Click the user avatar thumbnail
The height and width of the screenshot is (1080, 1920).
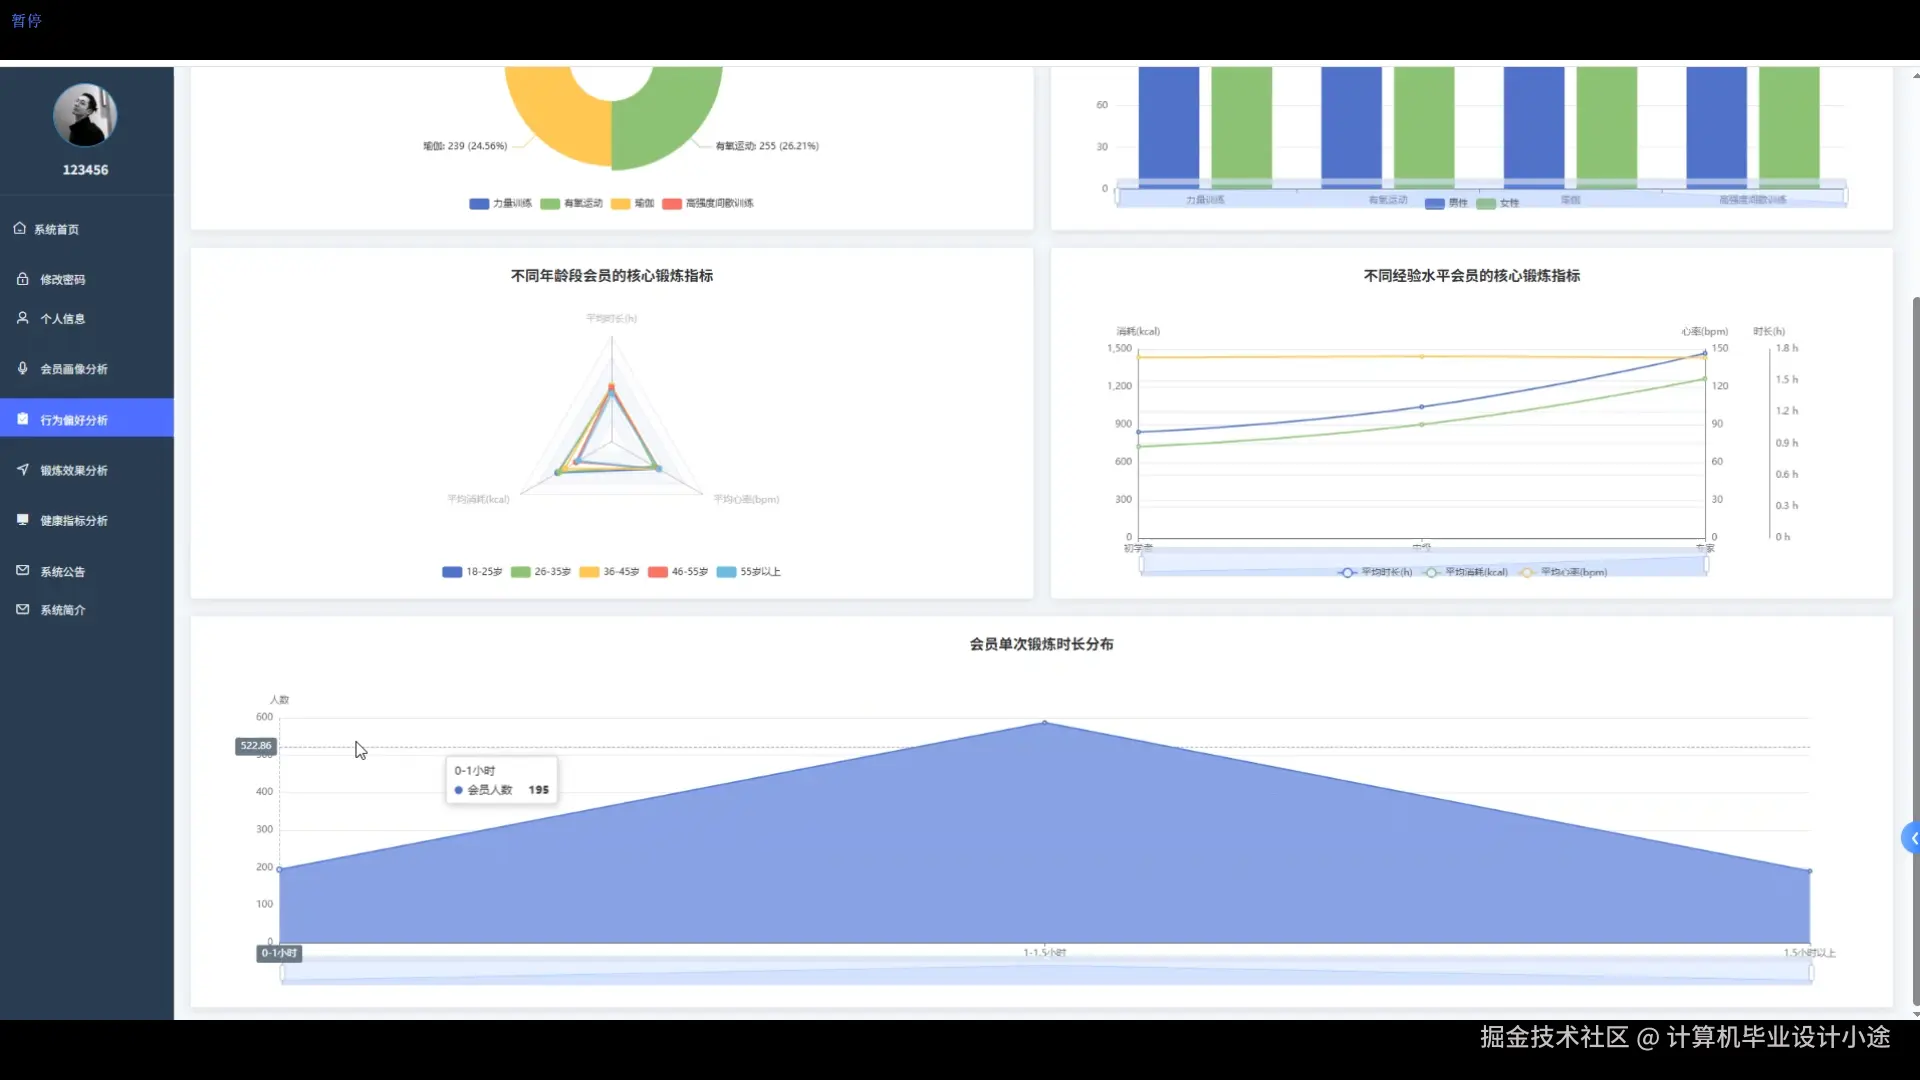tap(85, 115)
